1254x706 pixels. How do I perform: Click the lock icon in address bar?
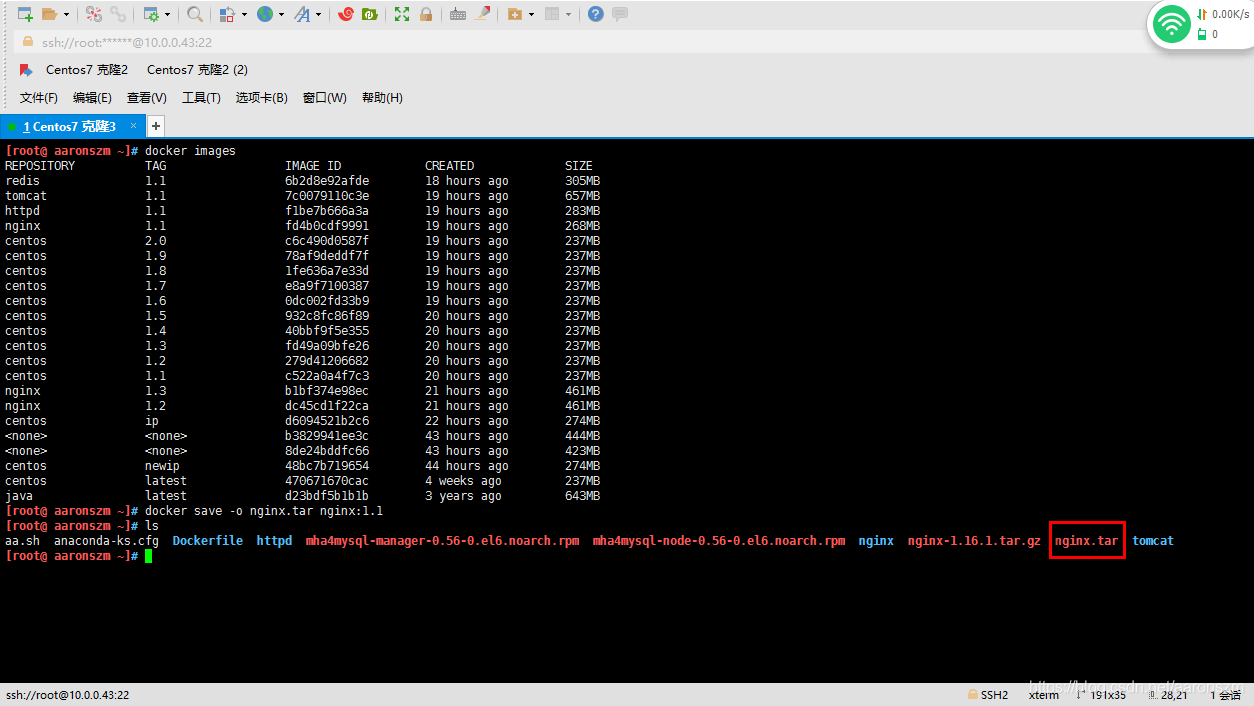pyautogui.click(x=28, y=42)
